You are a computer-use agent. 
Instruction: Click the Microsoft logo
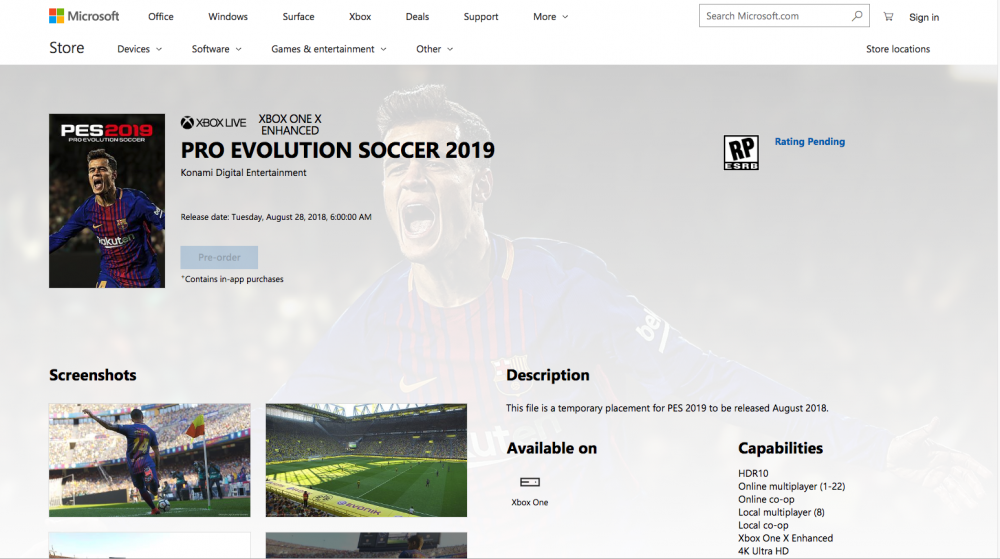84,16
